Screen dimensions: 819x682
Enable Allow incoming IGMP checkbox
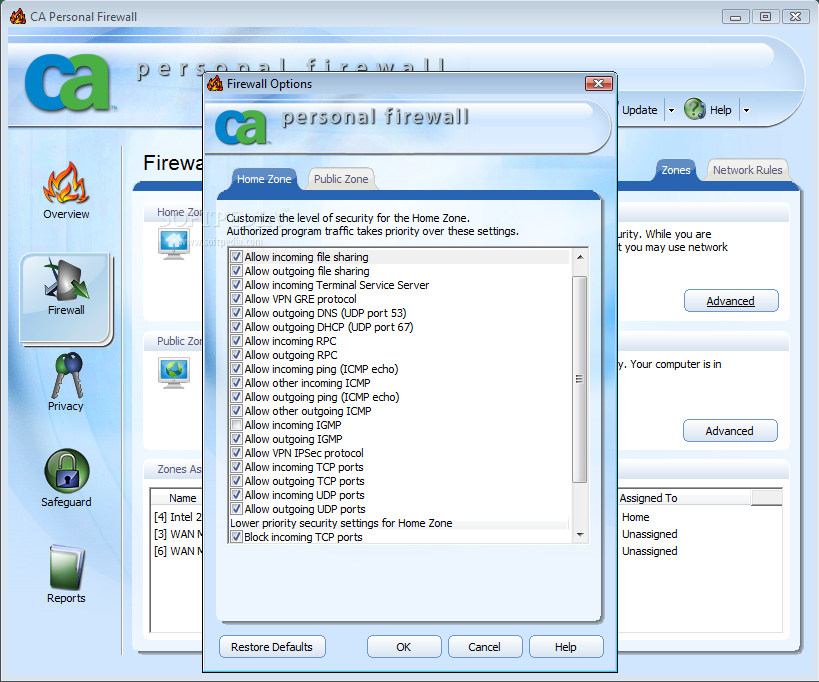[x=236, y=425]
